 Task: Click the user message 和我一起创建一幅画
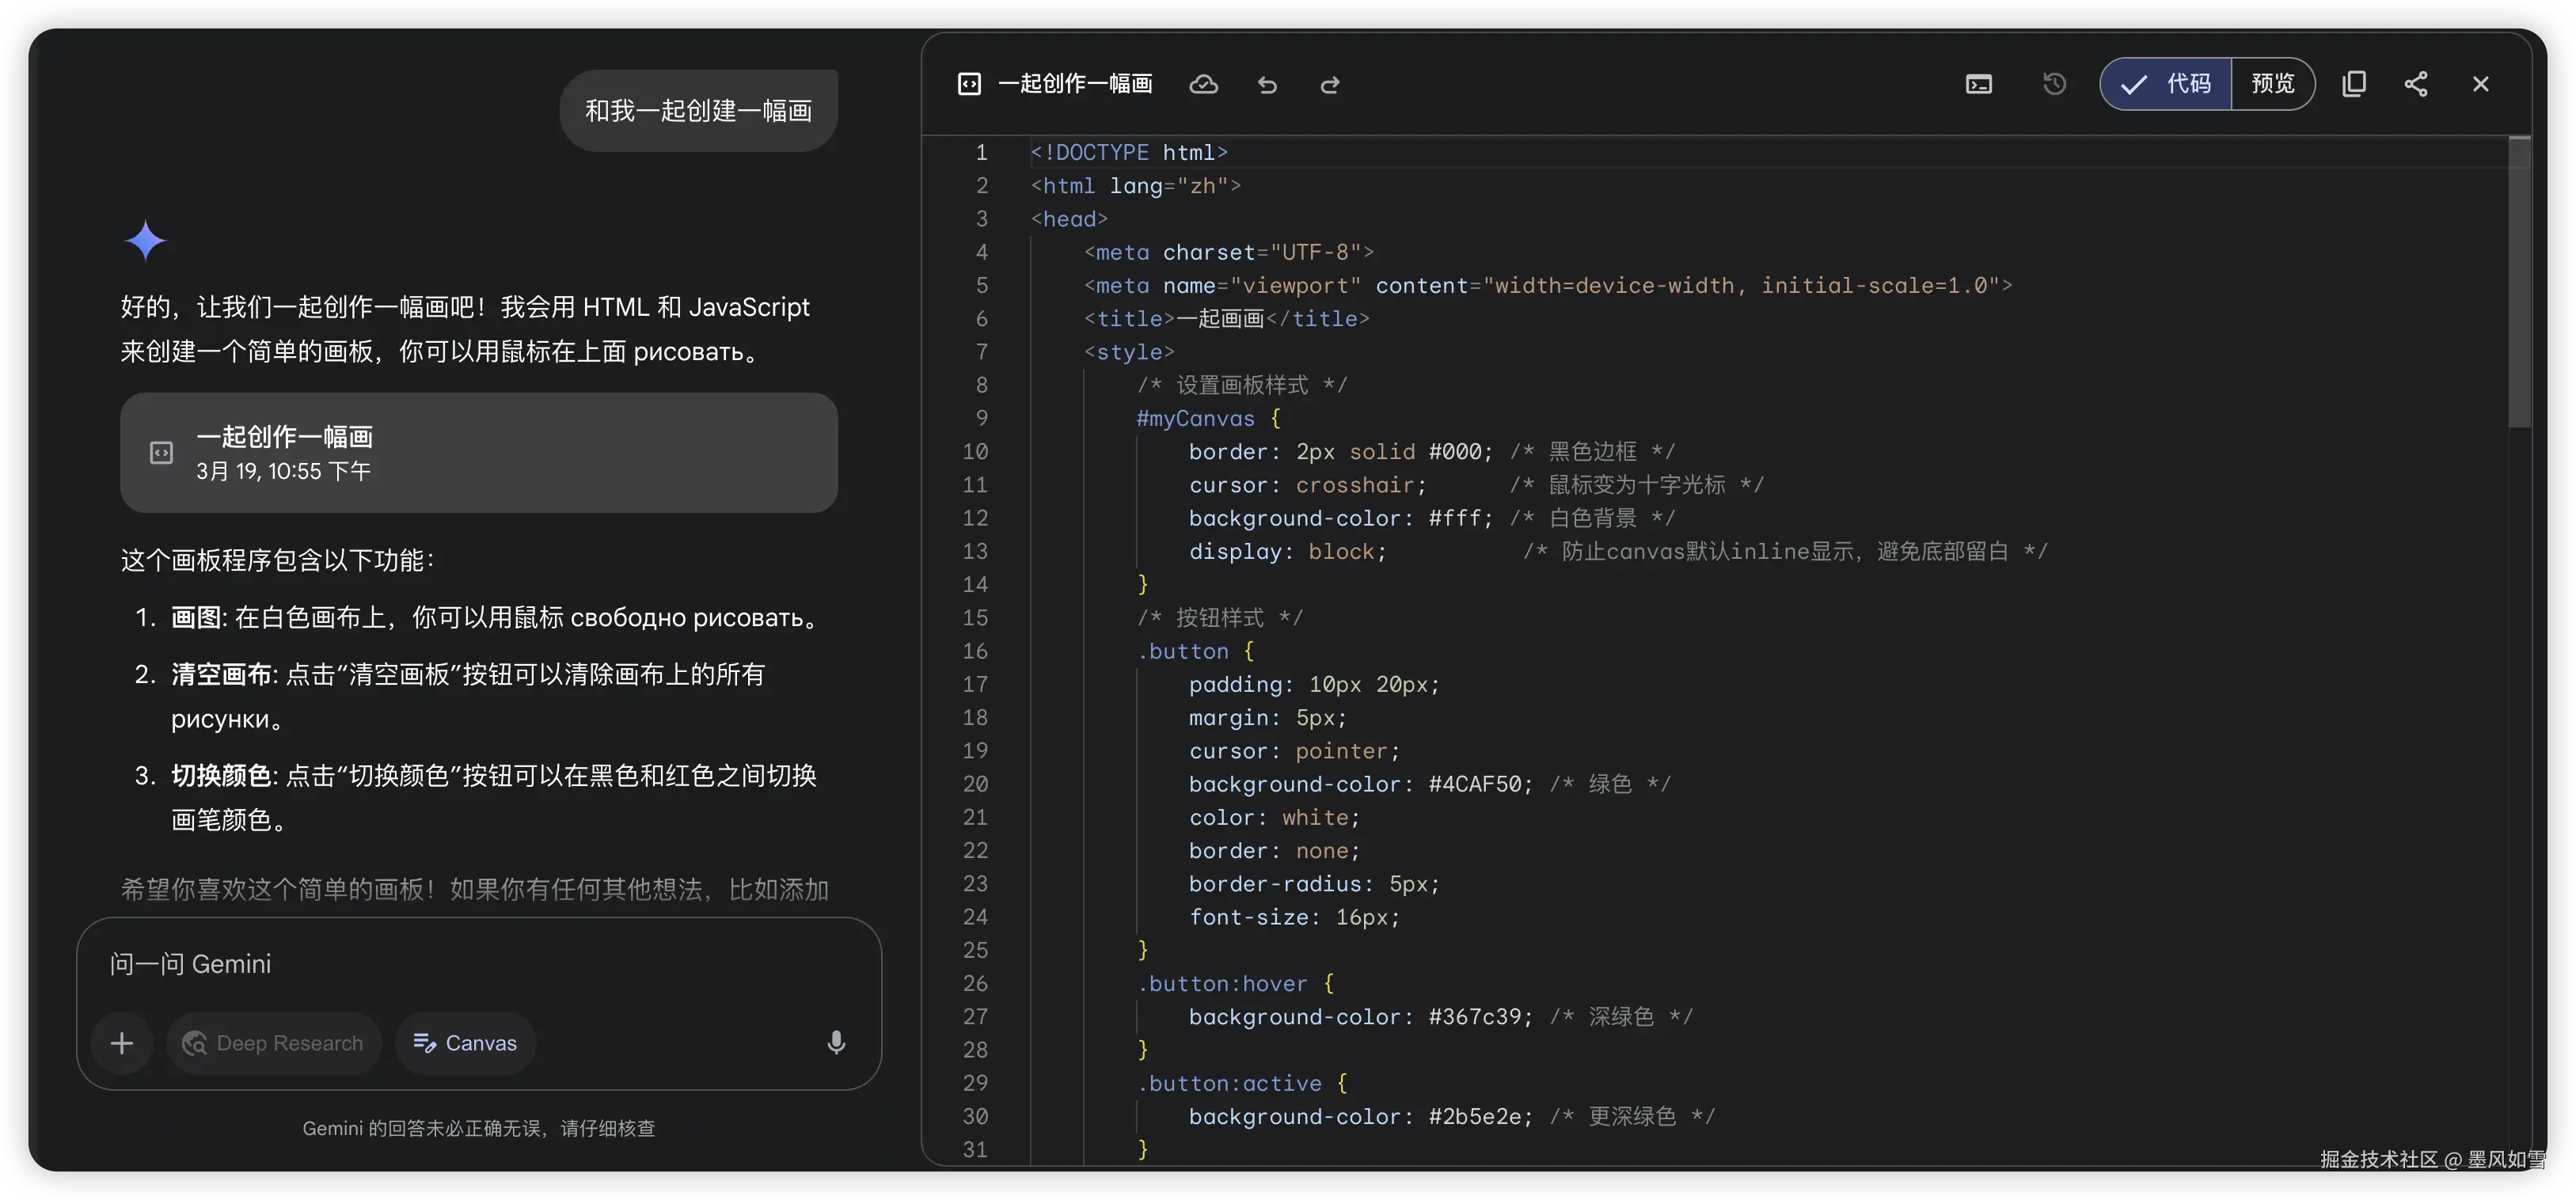pyautogui.click(x=698, y=111)
